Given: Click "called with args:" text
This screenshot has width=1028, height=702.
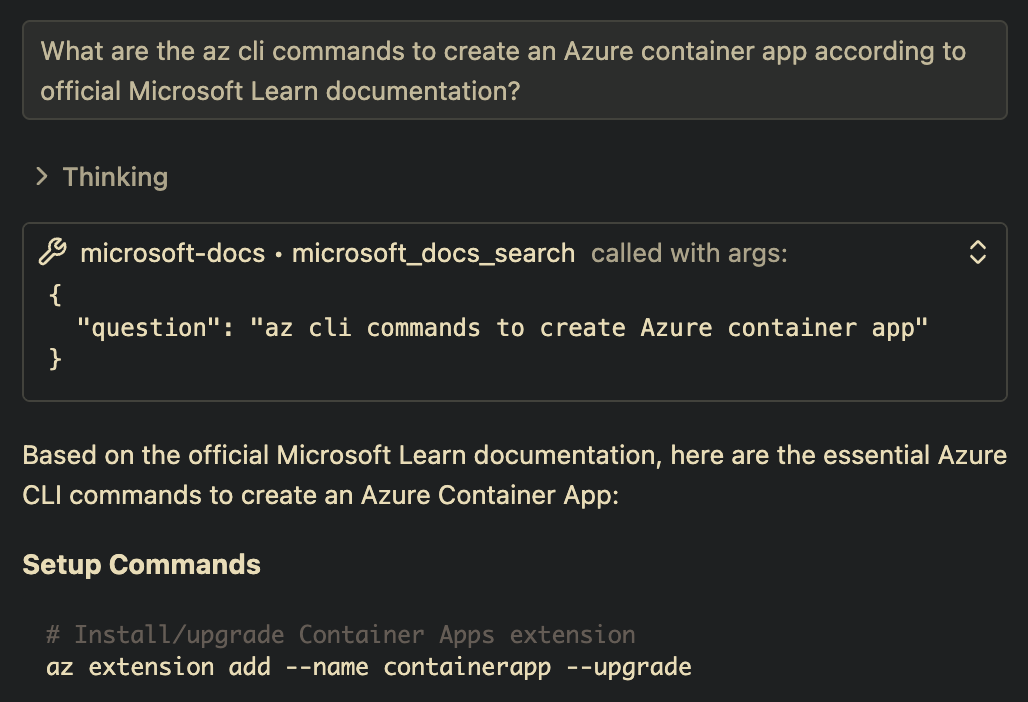Looking at the screenshot, I should click(x=689, y=253).
